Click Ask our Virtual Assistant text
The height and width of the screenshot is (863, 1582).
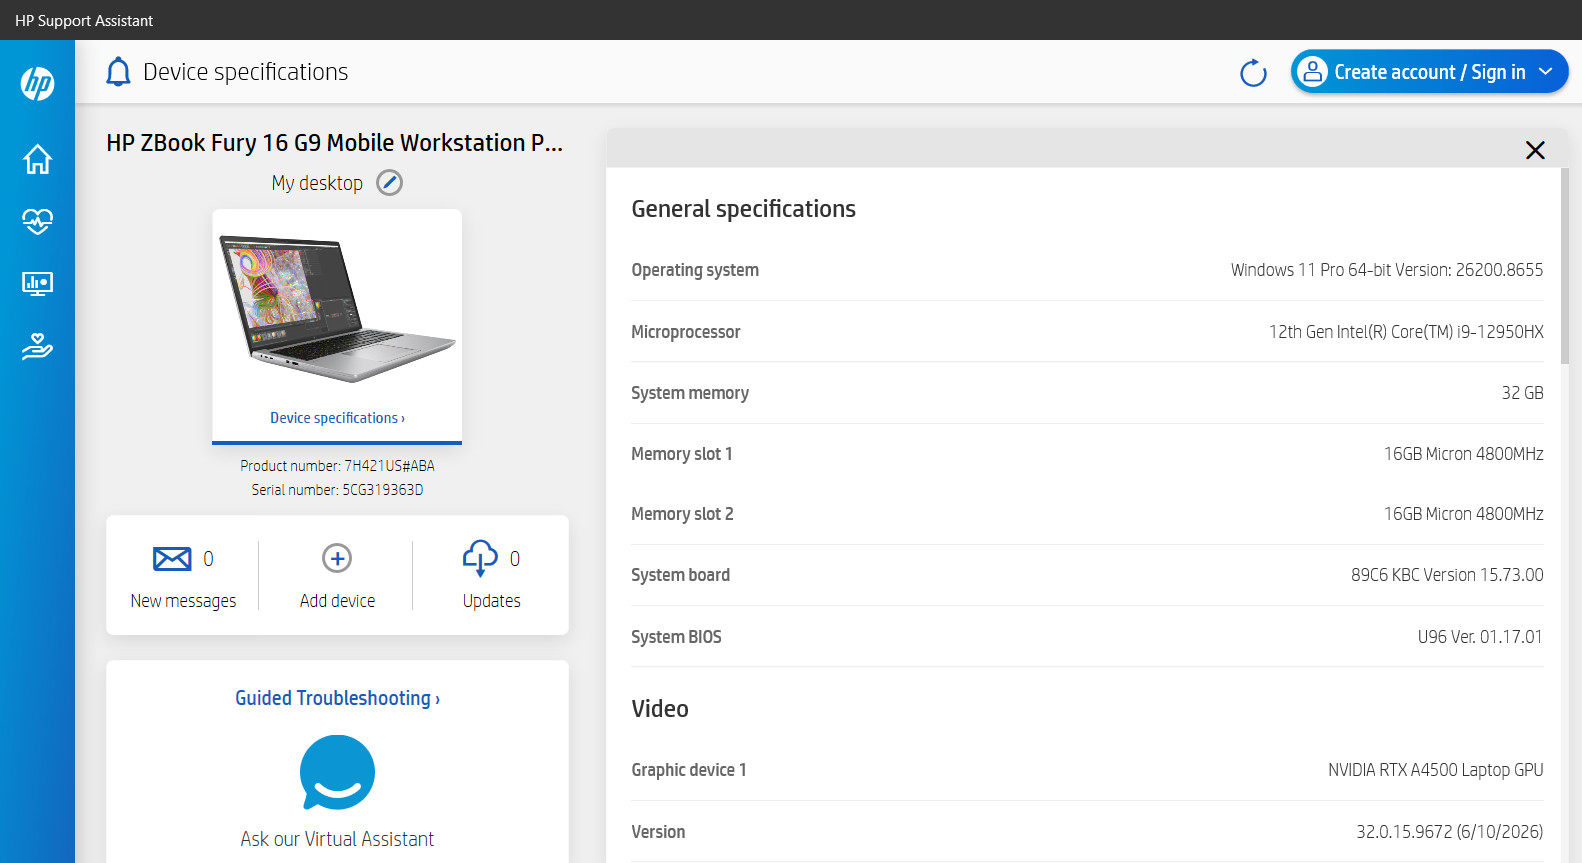click(x=337, y=839)
